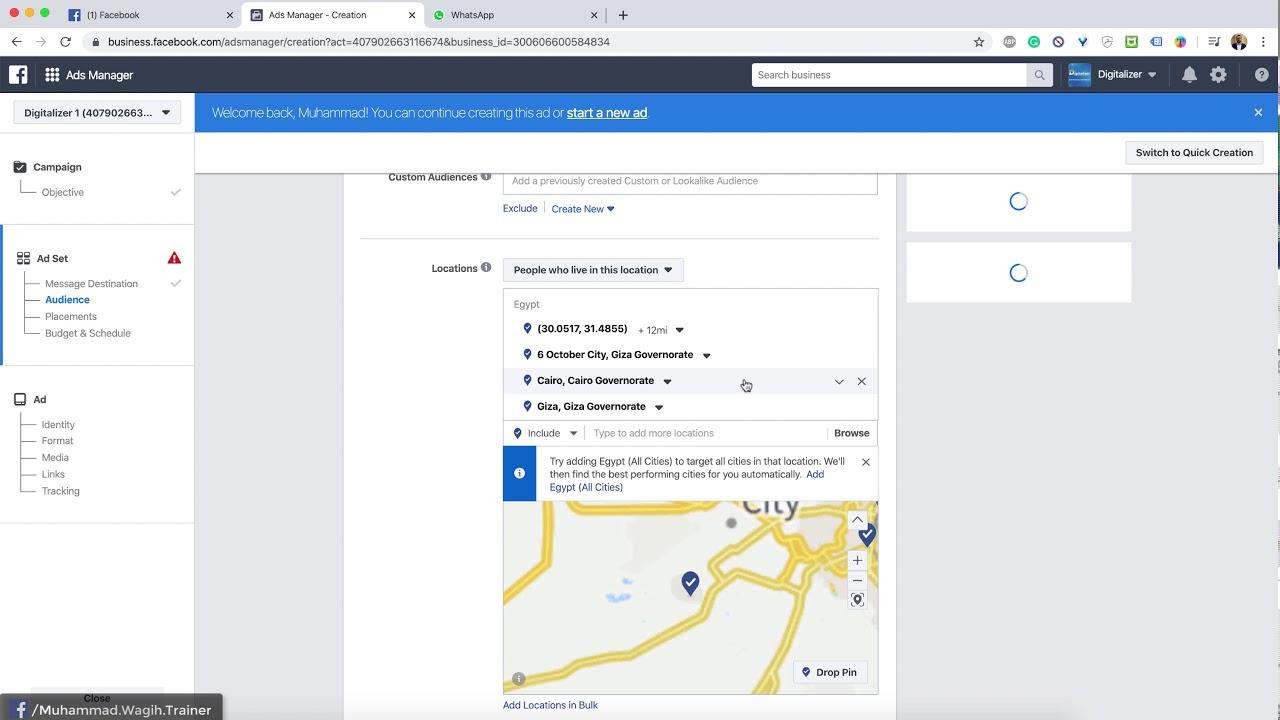Click the Browse locations button
The height and width of the screenshot is (720, 1280).
(x=852, y=433)
